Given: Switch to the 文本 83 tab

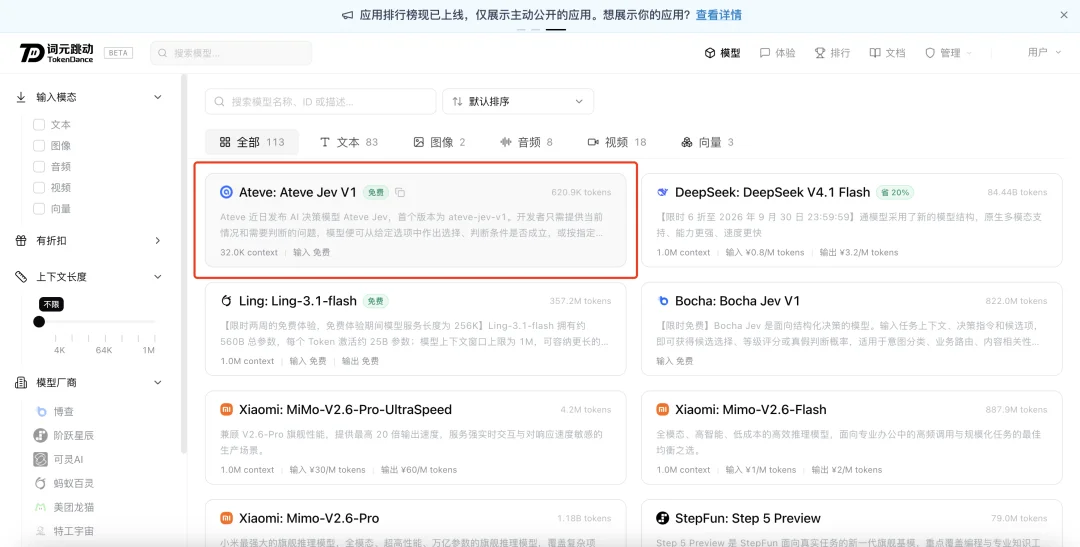Looking at the screenshot, I should 349,142.
